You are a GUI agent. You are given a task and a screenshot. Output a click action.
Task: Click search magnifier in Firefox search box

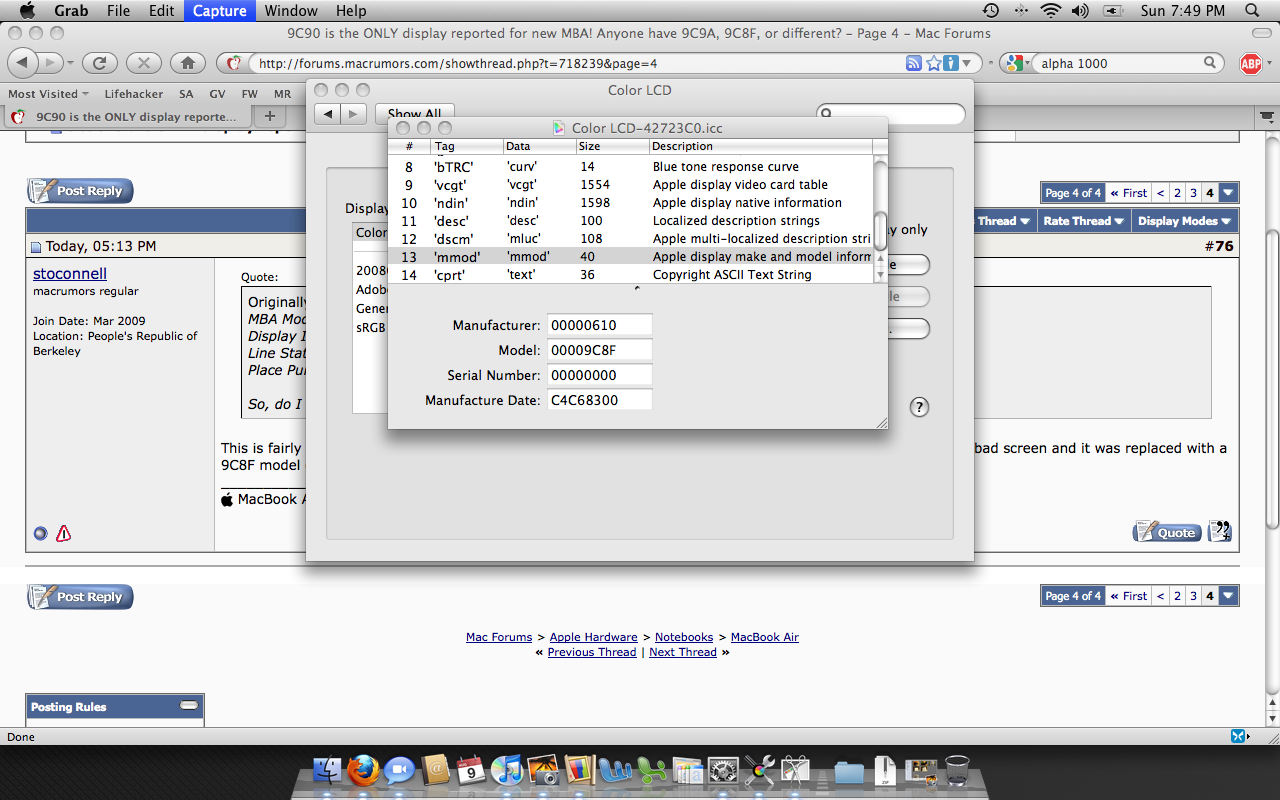click(x=1210, y=63)
